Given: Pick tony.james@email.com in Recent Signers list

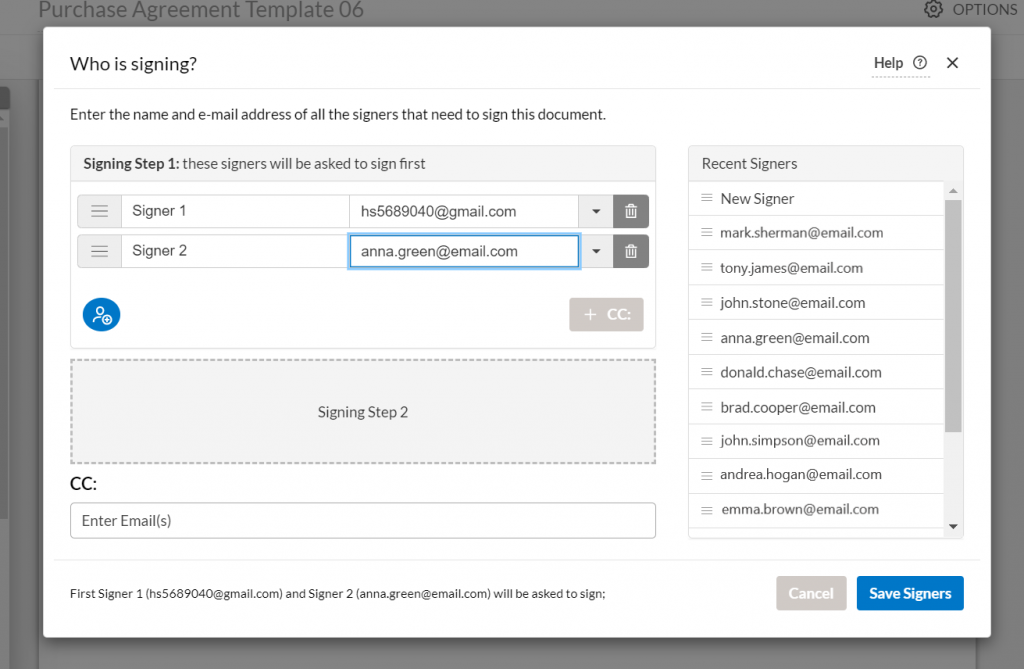Looking at the screenshot, I should 791,268.
